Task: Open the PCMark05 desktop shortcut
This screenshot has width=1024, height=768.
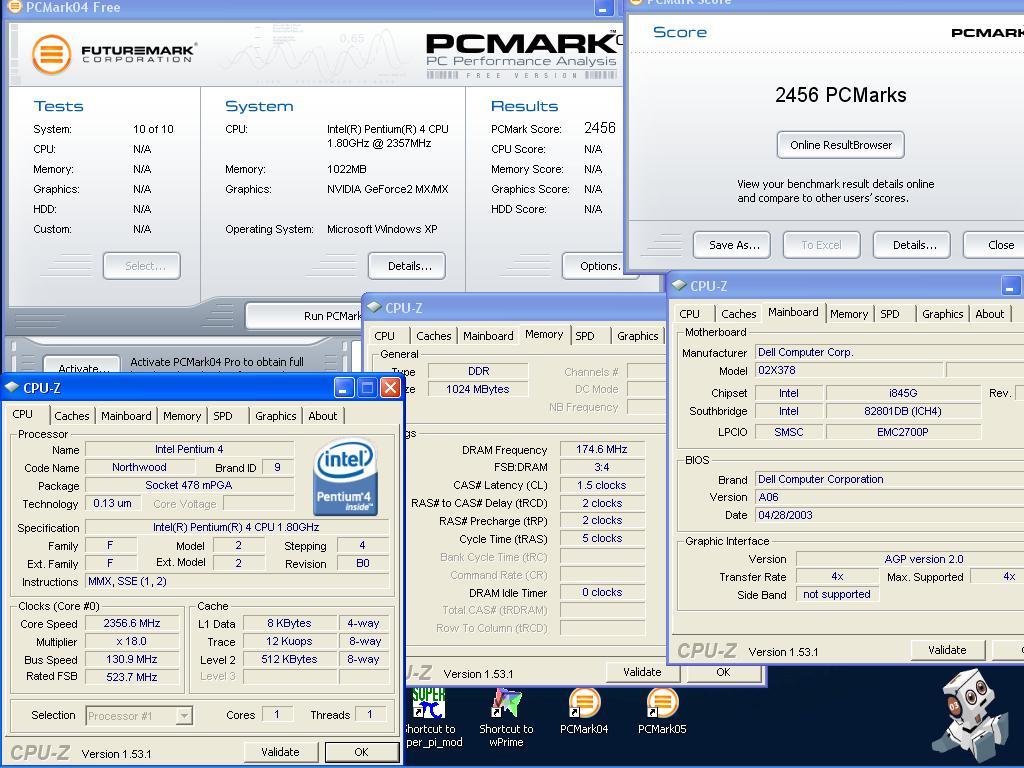Action: [662, 711]
